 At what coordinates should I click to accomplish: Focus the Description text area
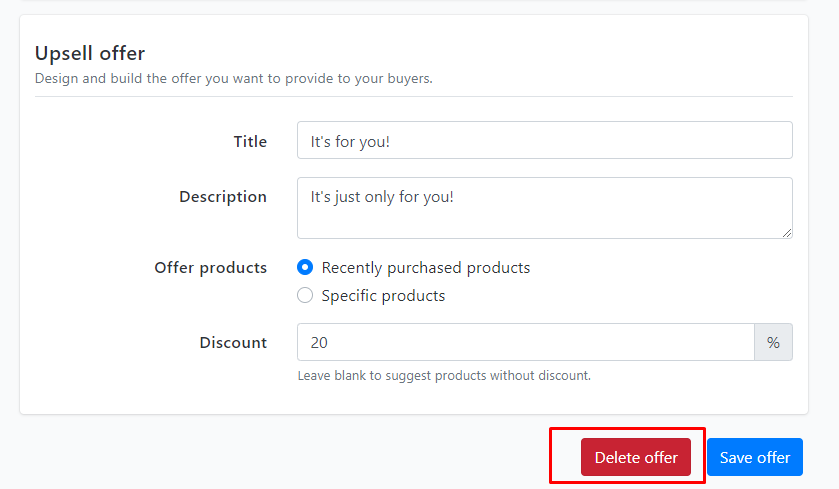(x=545, y=208)
